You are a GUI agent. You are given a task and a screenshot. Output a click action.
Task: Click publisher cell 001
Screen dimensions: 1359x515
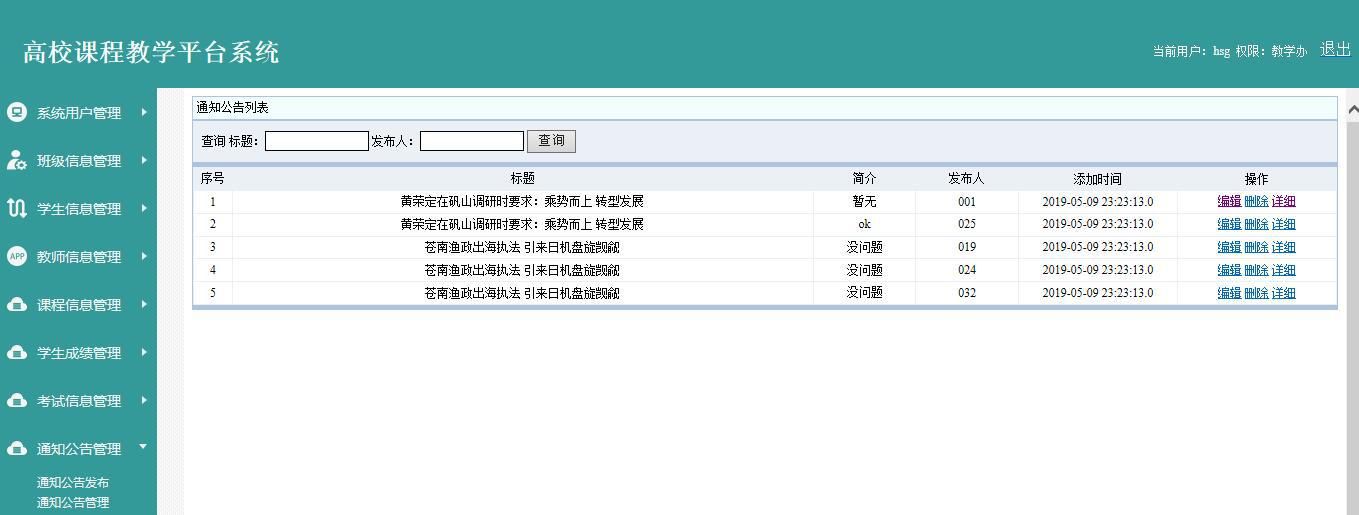click(966, 201)
